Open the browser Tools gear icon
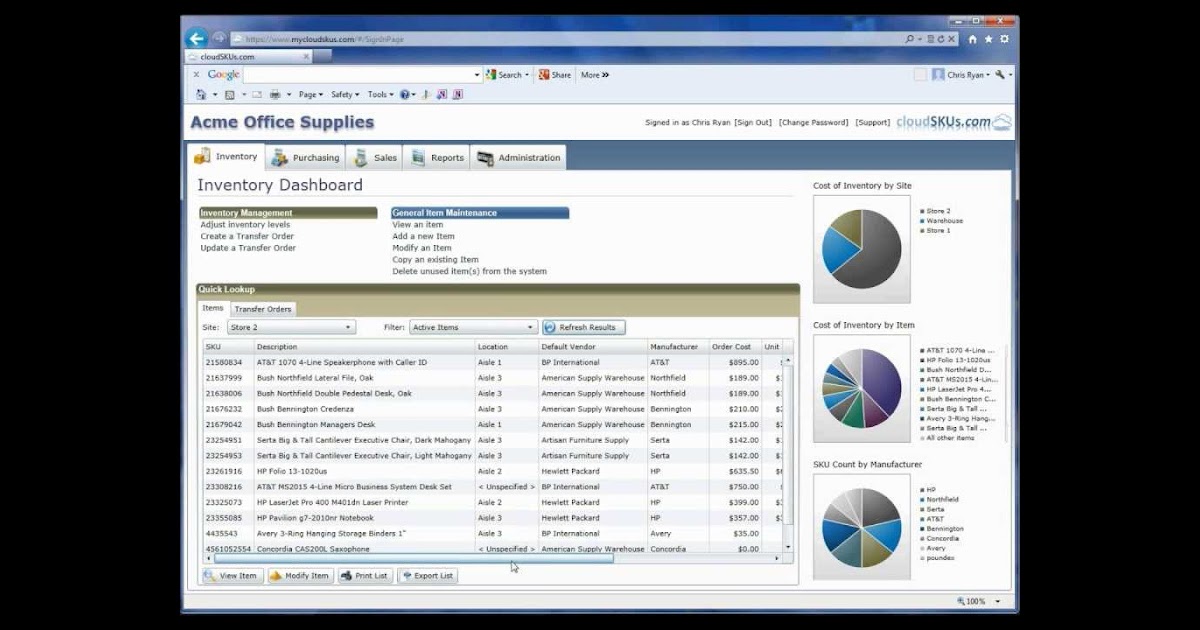The height and width of the screenshot is (630, 1200). (1004, 39)
